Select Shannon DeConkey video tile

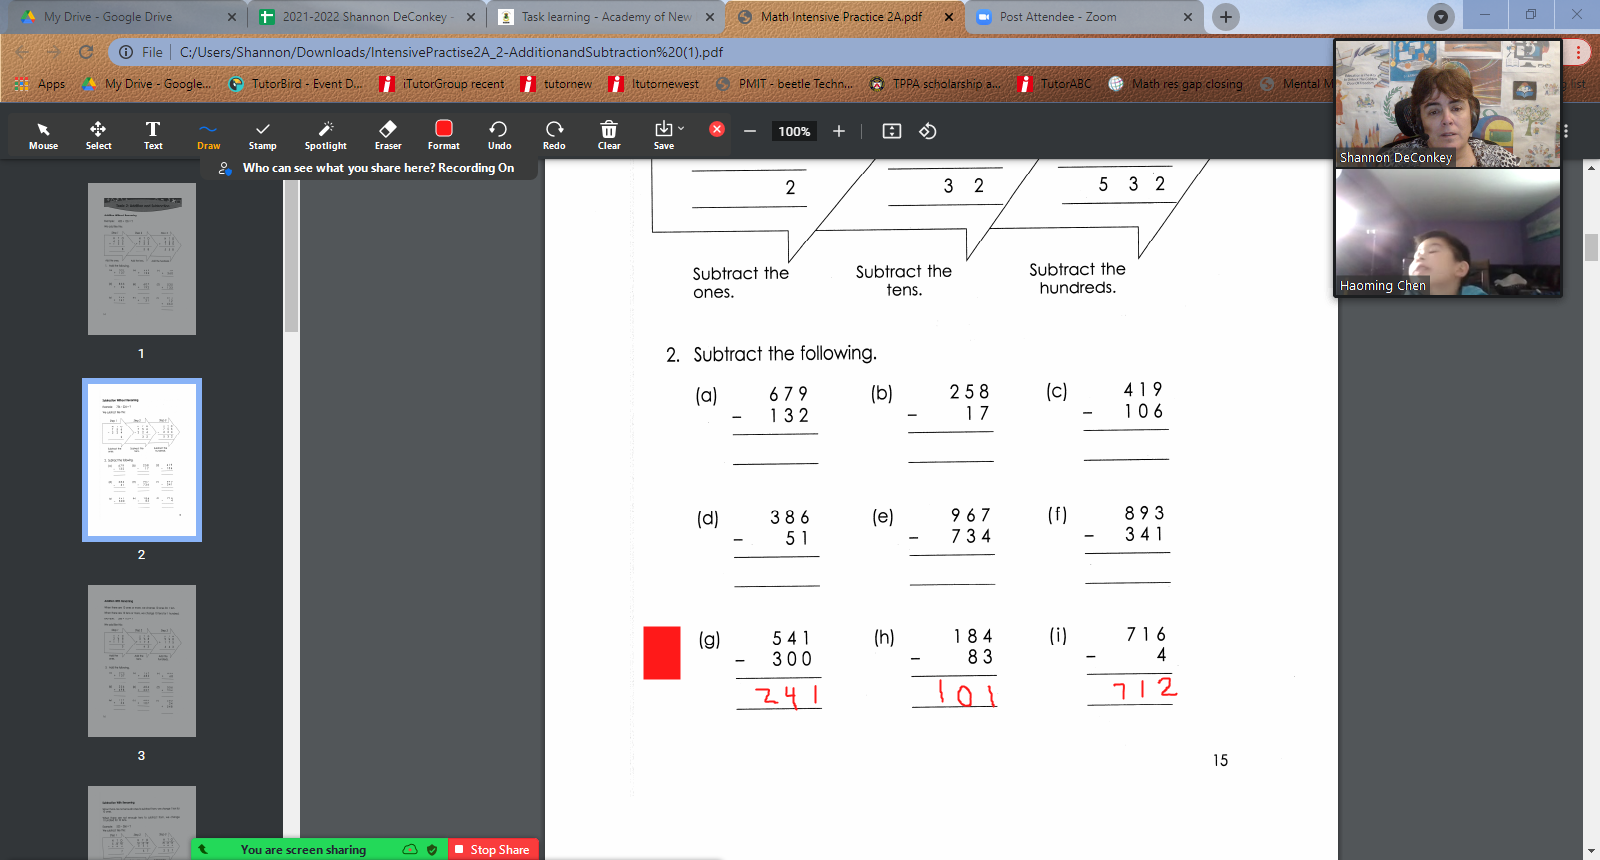1448,103
